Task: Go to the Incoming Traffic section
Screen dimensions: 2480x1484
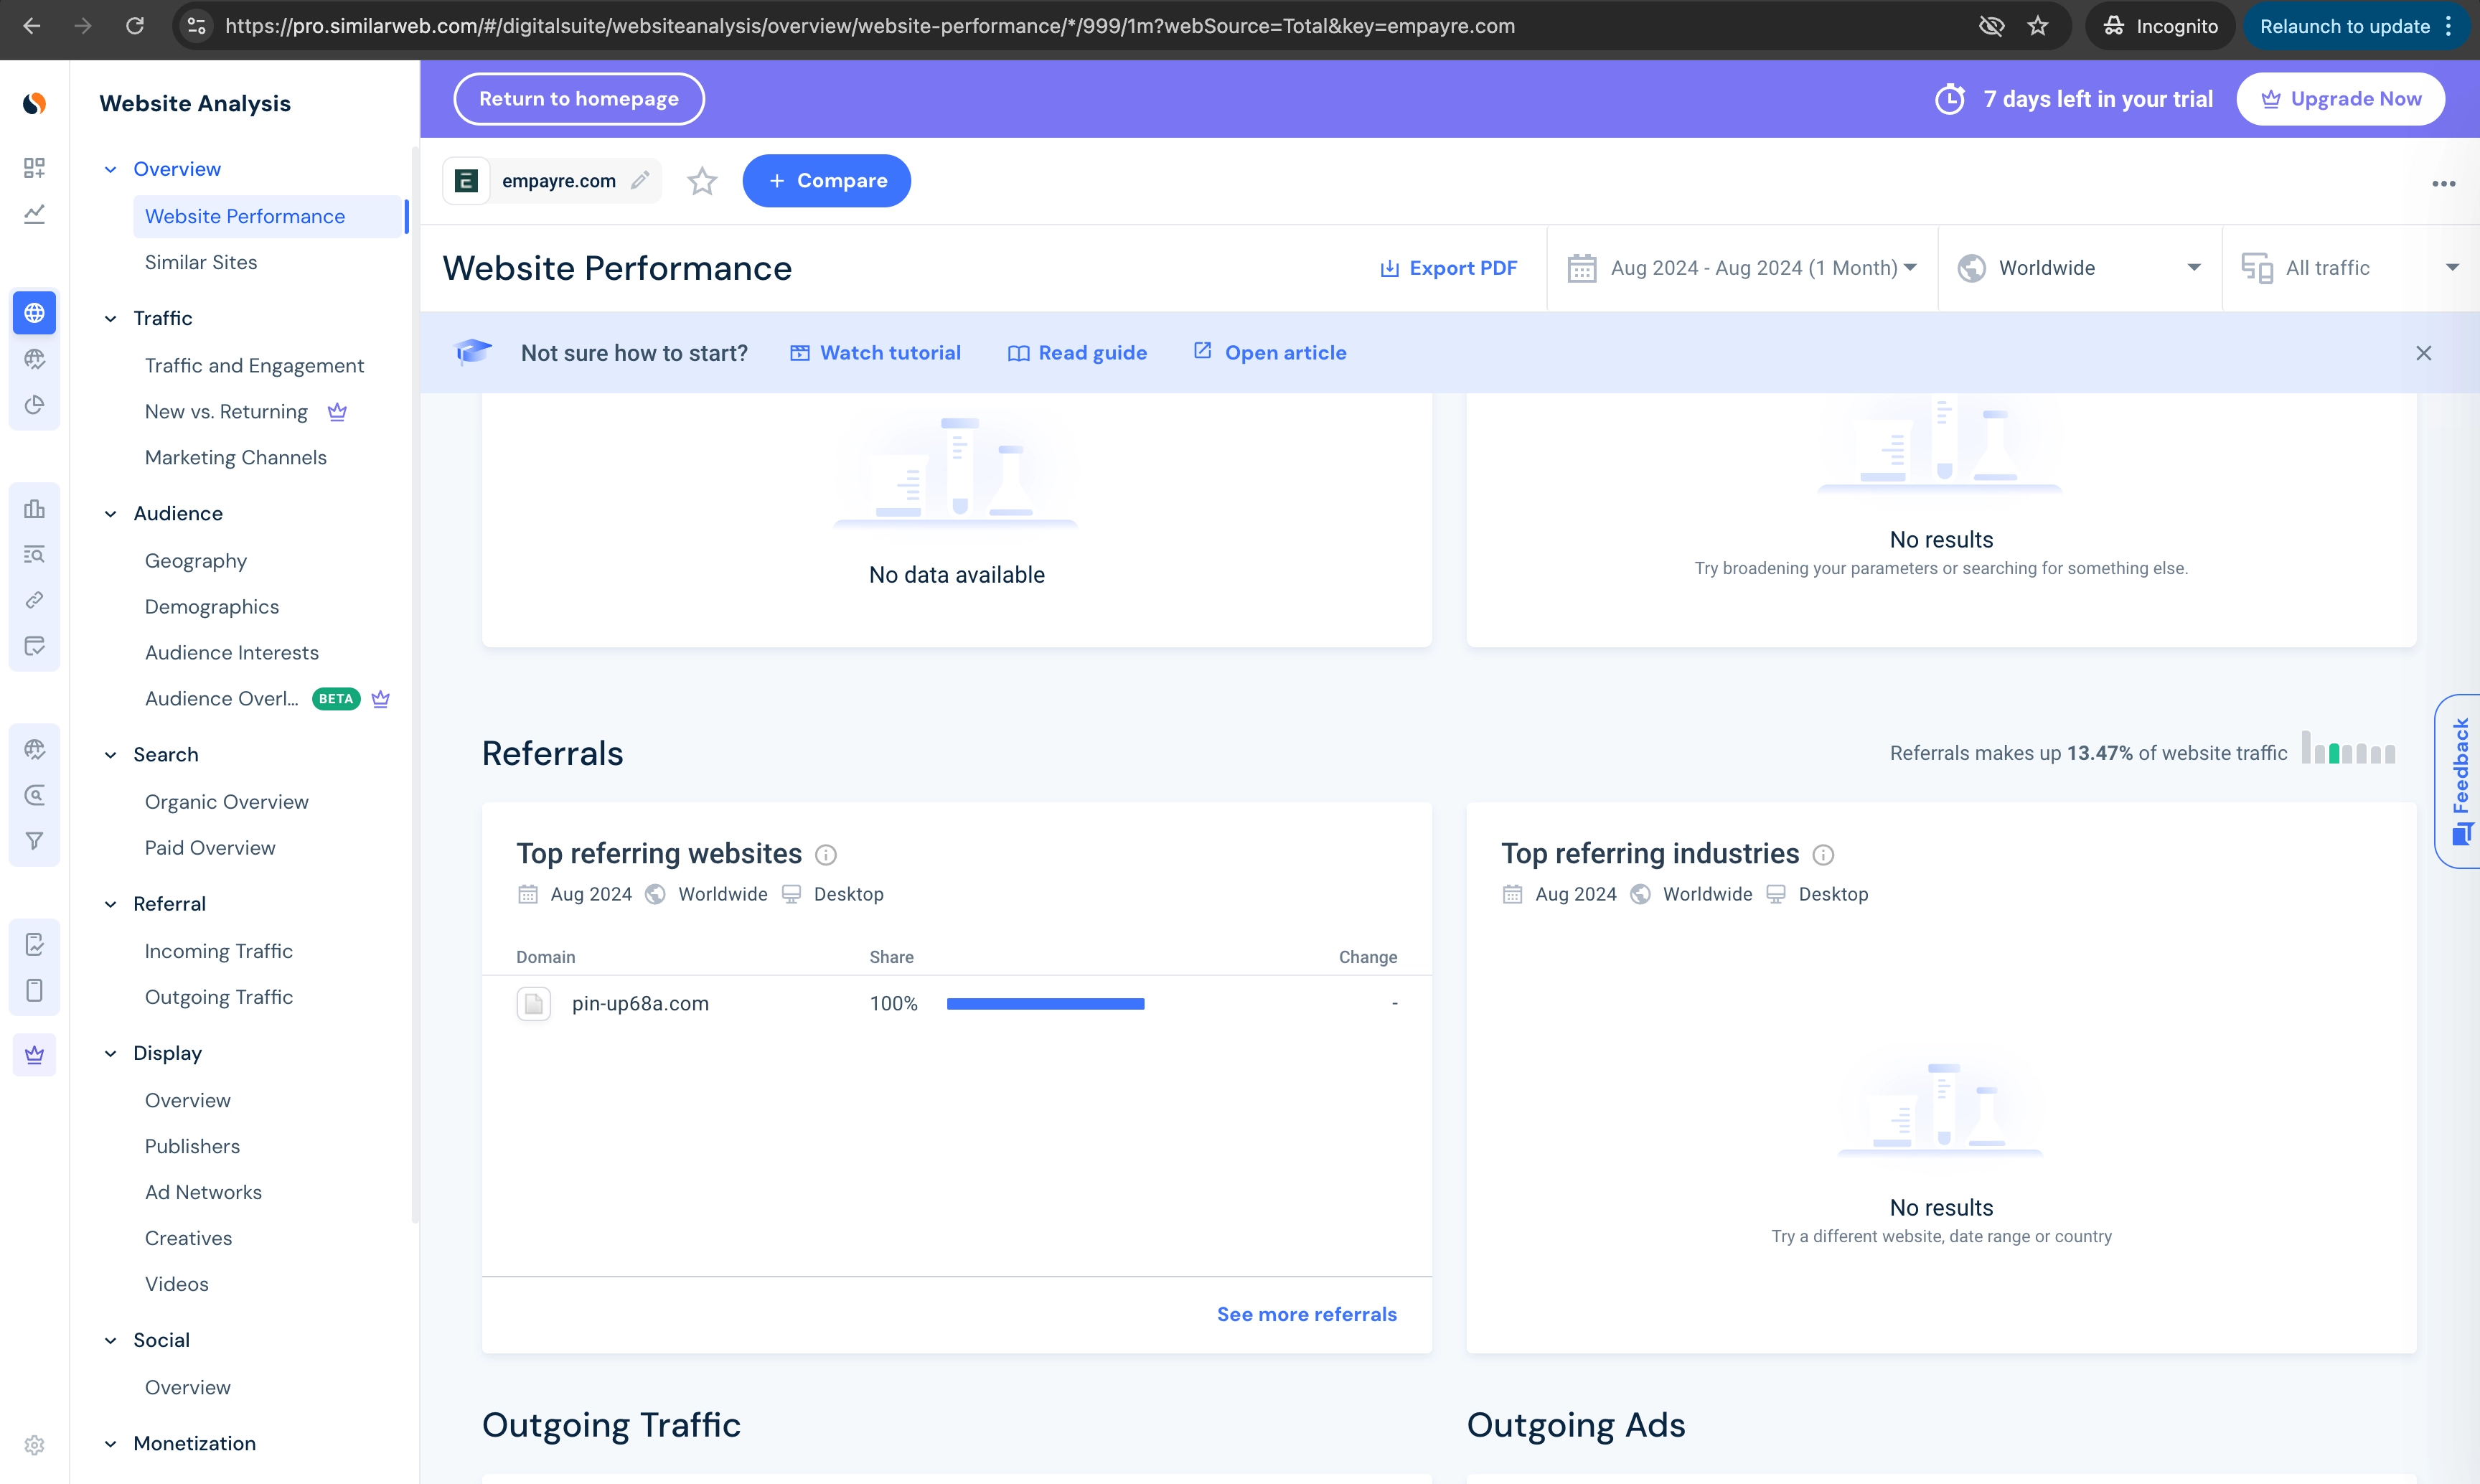Action: (219, 950)
